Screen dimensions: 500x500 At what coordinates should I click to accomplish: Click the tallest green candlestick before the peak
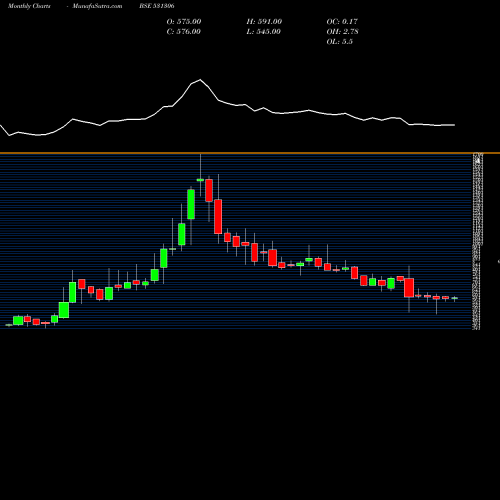[x=191, y=204]
